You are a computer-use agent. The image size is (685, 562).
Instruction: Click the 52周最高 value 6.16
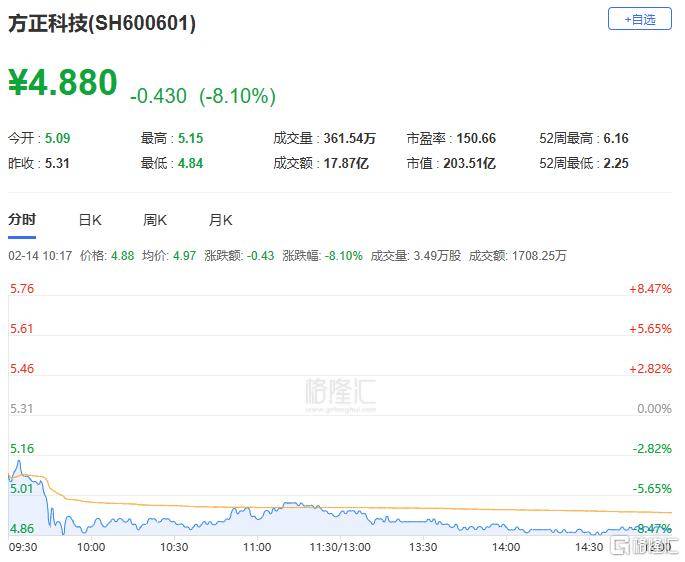pos(616,138)
